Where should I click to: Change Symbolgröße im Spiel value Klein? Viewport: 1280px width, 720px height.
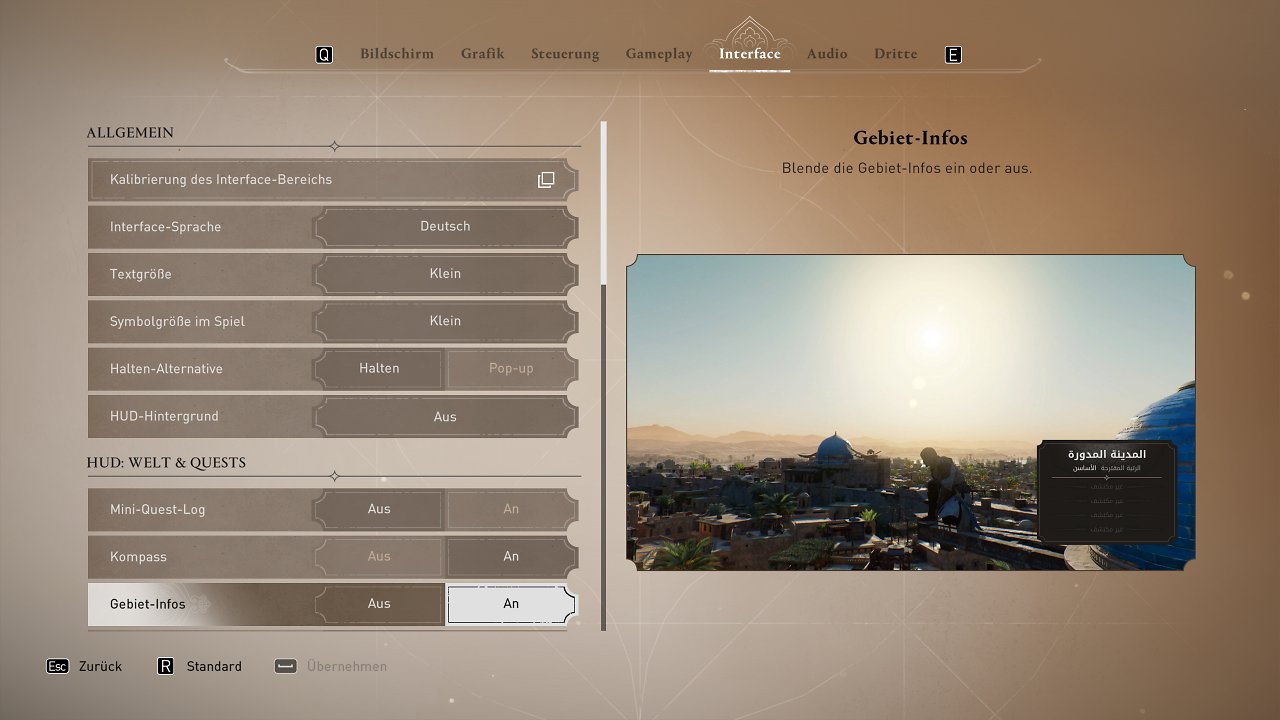coord(445,322)
